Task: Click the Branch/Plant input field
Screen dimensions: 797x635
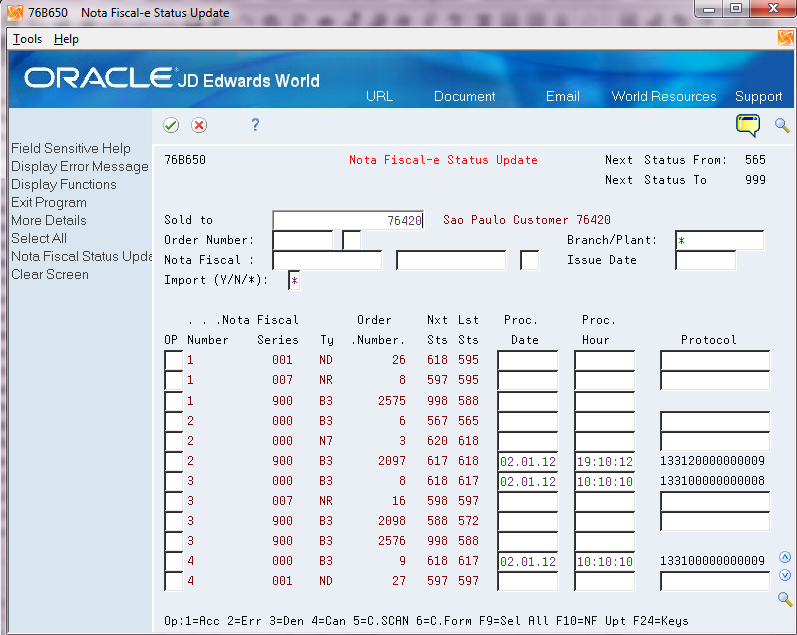Action: click(x=719, y=240)
